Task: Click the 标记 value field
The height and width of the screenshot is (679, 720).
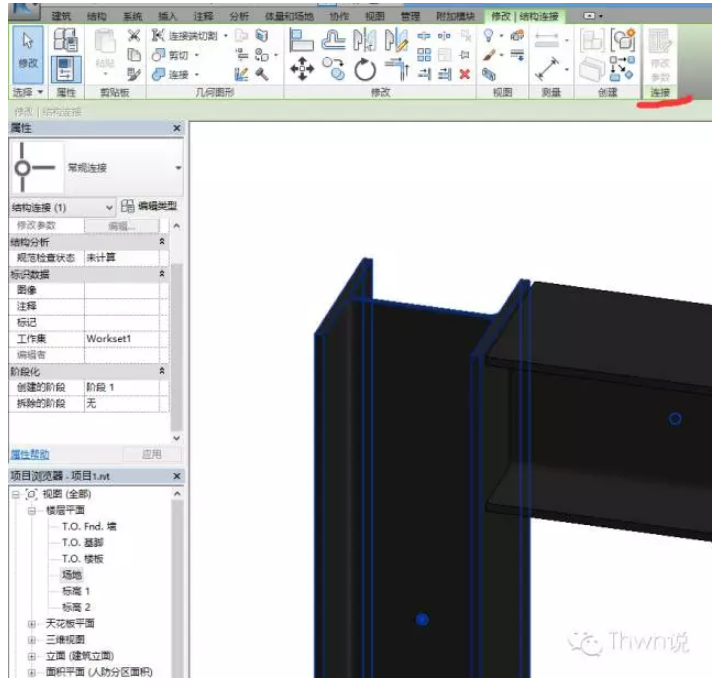Action: tap(122, 322)
